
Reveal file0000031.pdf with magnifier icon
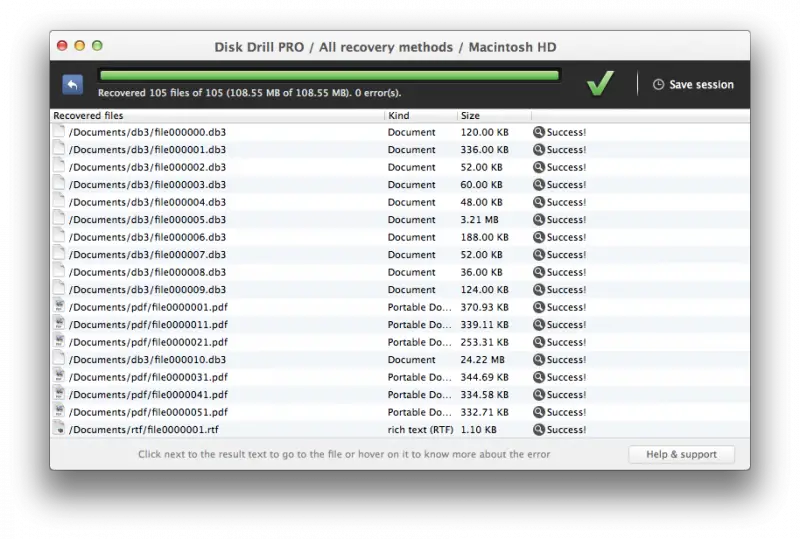coord(538,377)
